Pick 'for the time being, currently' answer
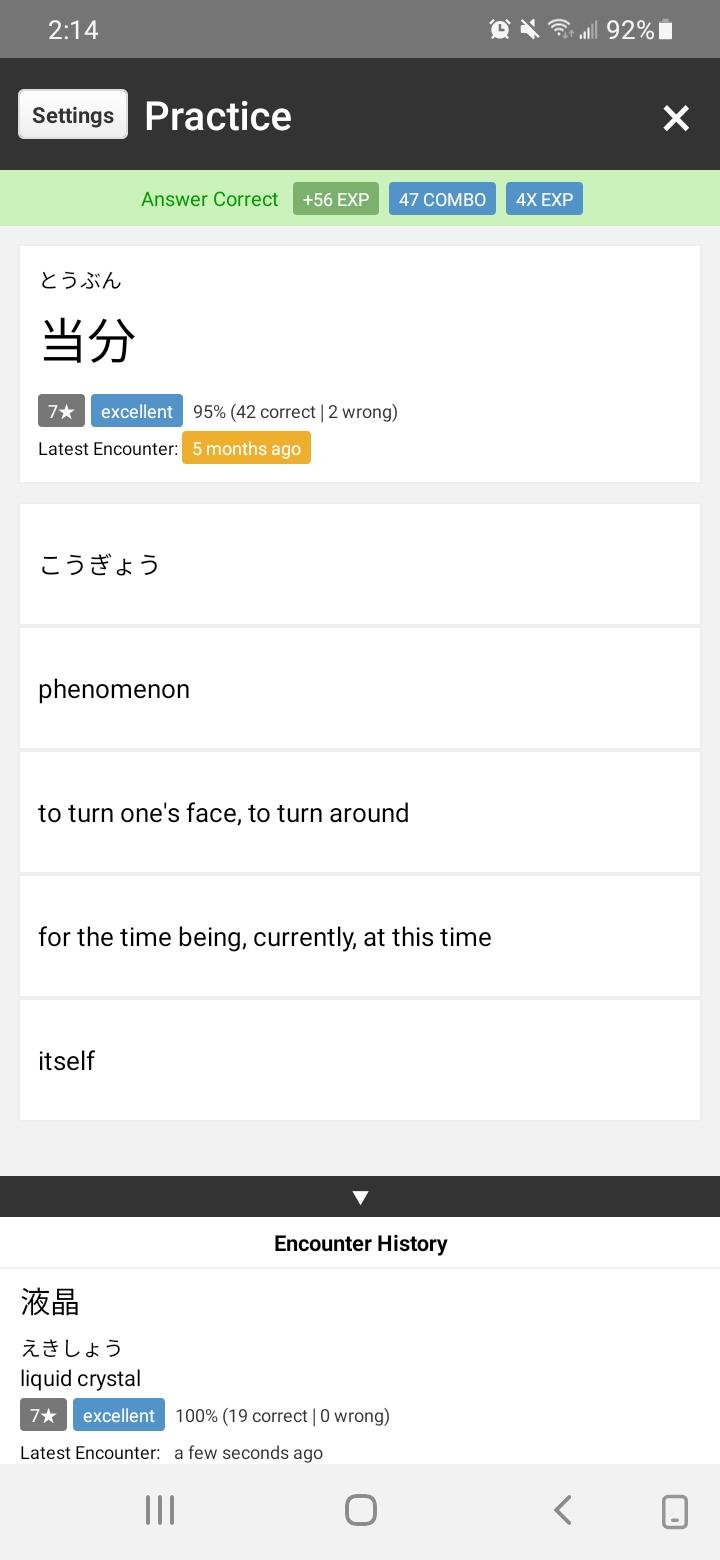This screenshot has height=1560, width=720. click(x=360, y=937)
